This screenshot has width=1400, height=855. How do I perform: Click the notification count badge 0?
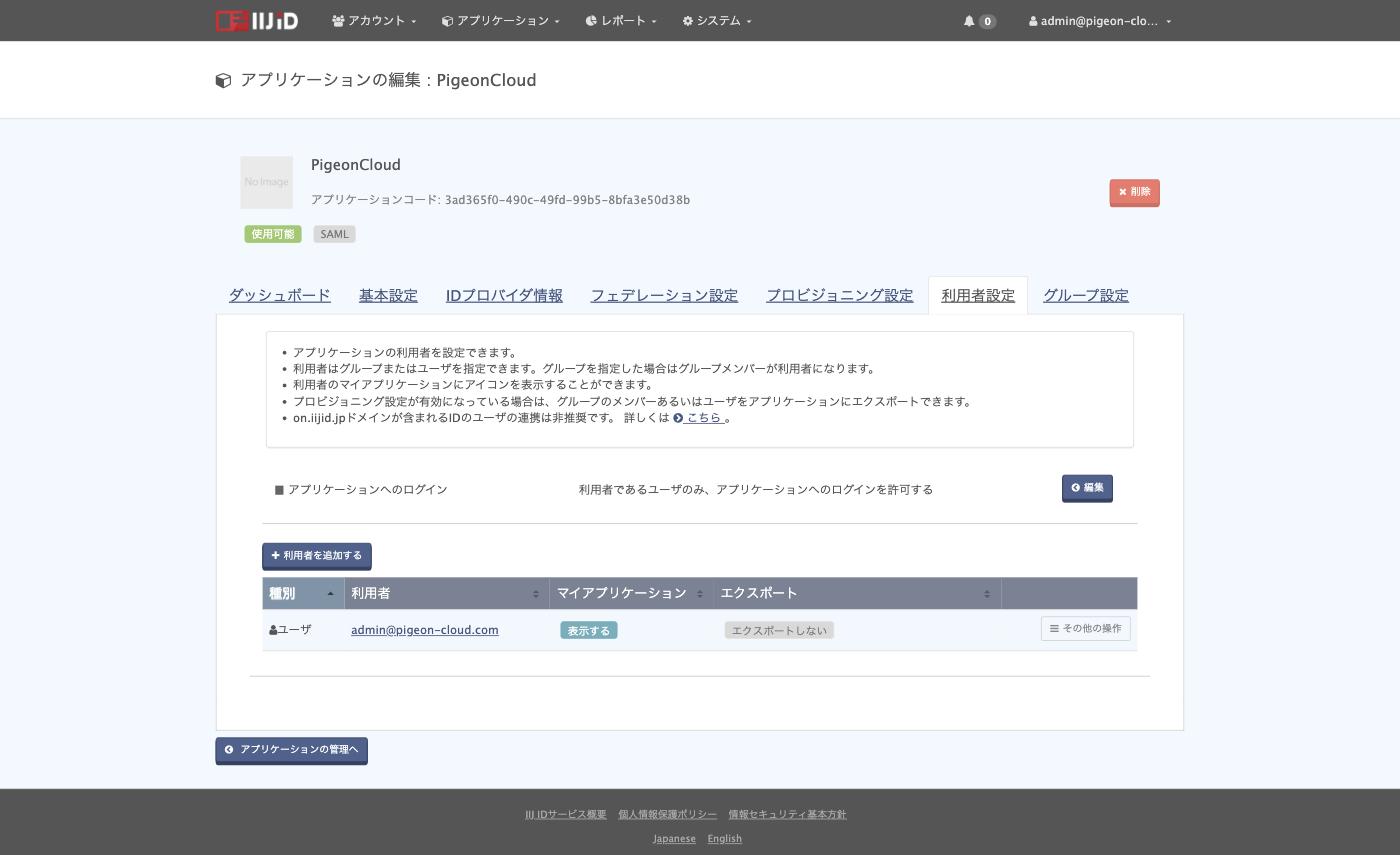[988, 21]
